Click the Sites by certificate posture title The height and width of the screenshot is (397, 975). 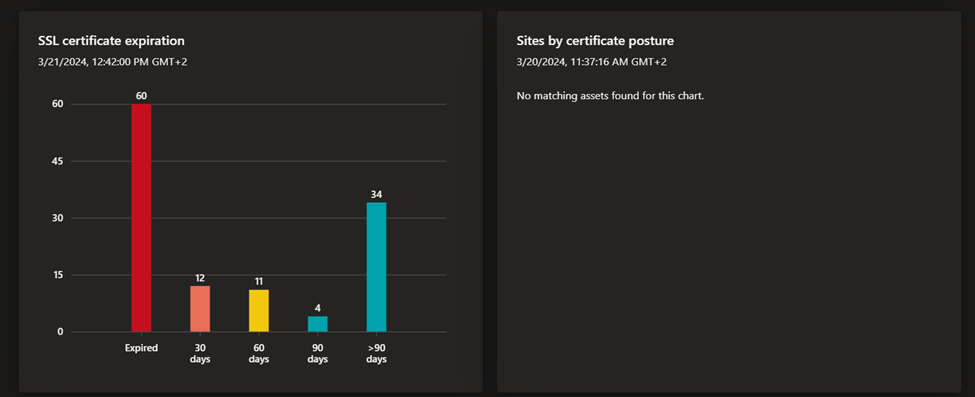(x=596, y=41)
